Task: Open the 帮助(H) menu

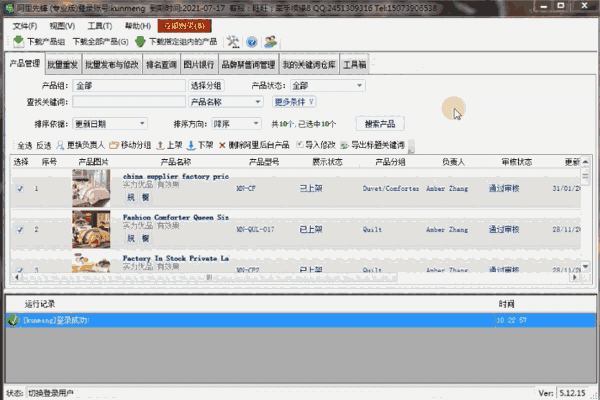Action: pyautogui.click(x=138, y=26)
